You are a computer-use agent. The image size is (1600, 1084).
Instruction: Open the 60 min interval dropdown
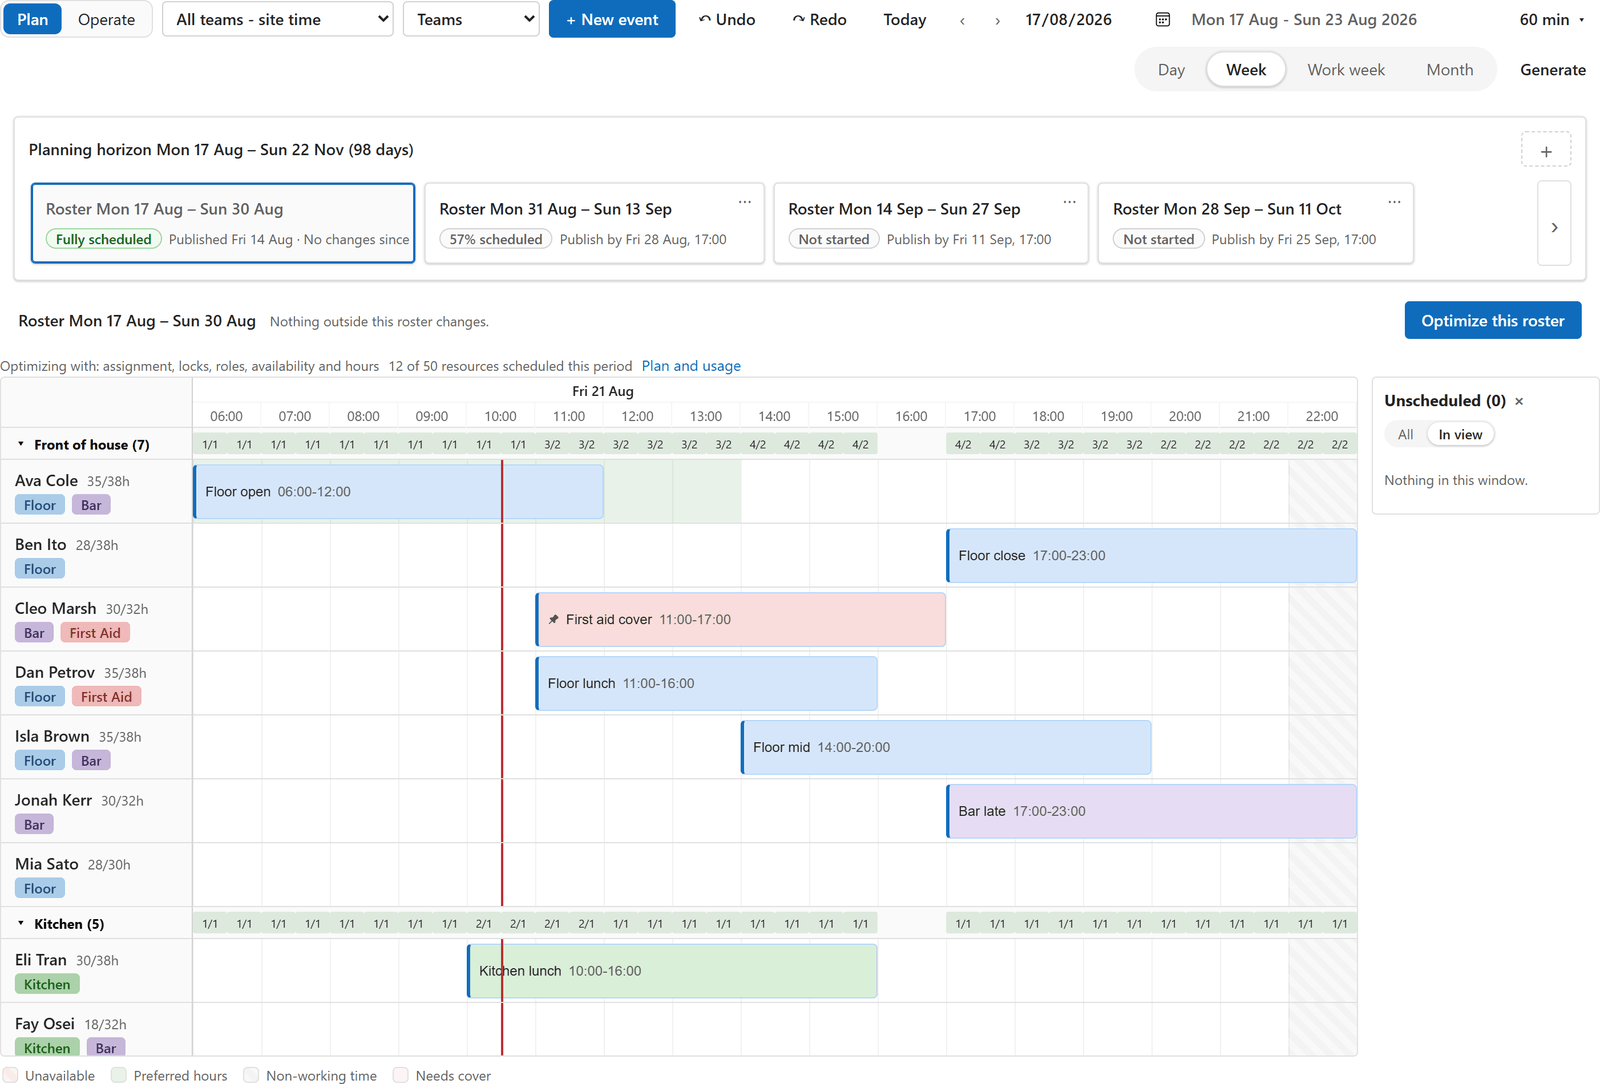tap(1551, 19)
